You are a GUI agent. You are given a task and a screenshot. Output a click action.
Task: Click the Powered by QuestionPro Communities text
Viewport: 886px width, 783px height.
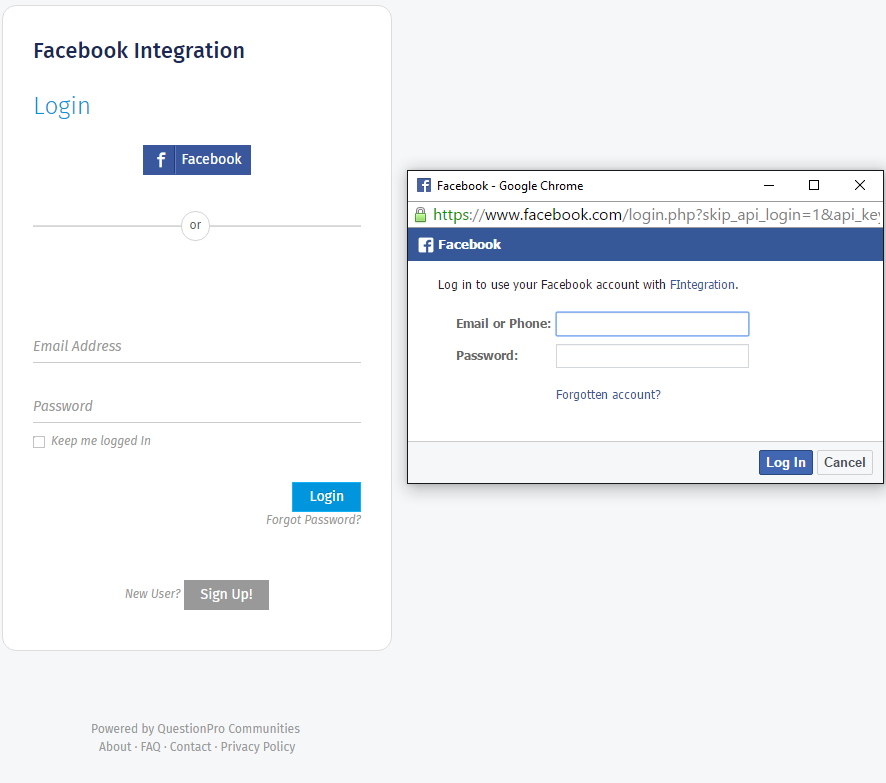click(196, 729)
